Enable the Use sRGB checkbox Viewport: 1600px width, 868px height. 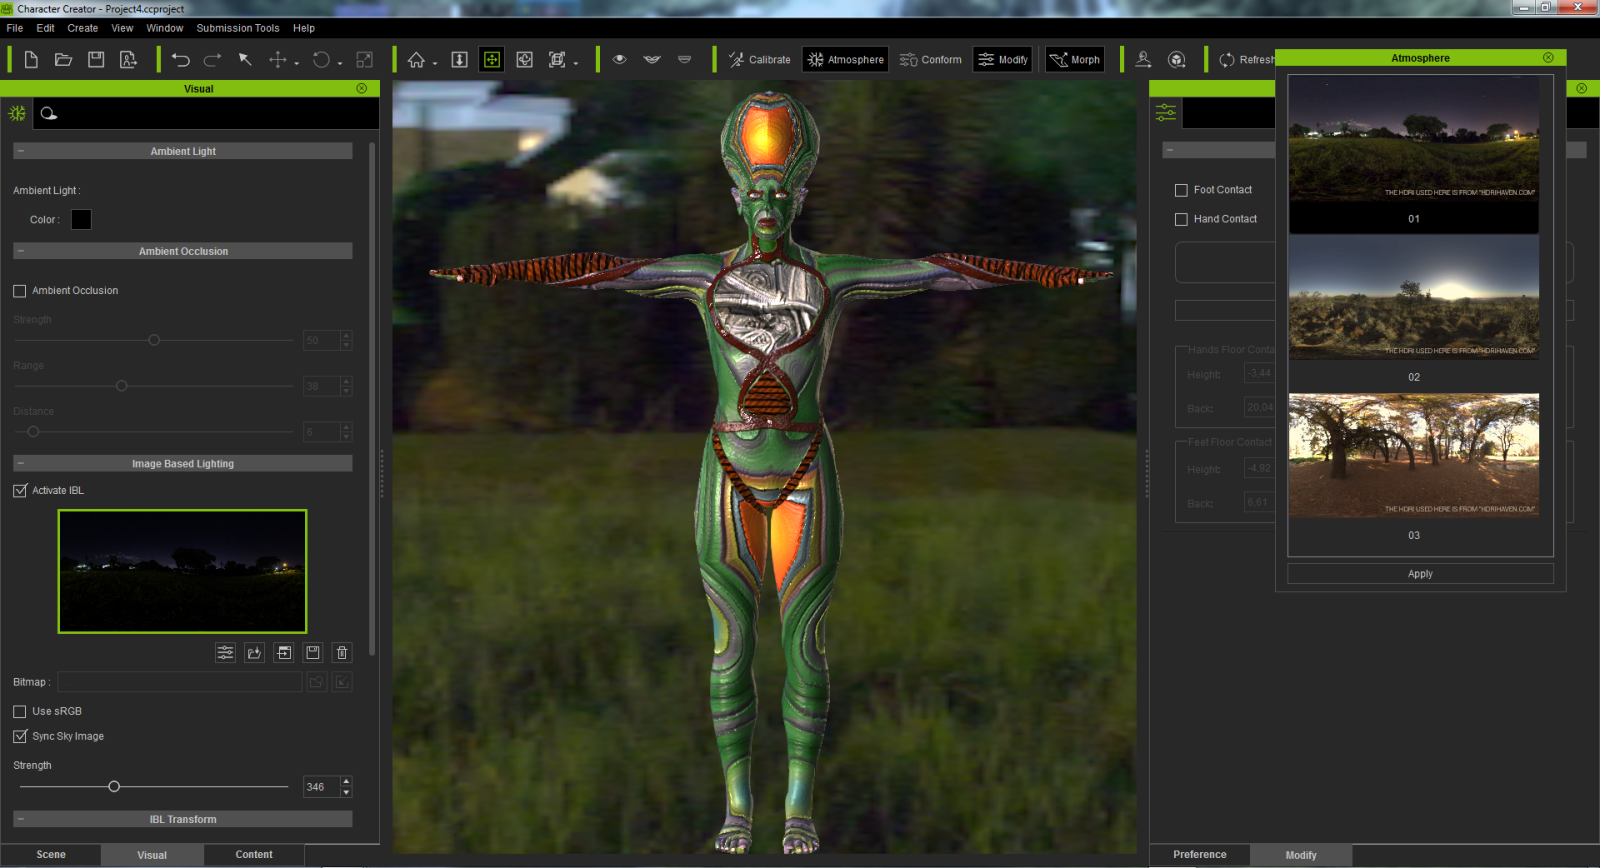click(19, 712)
